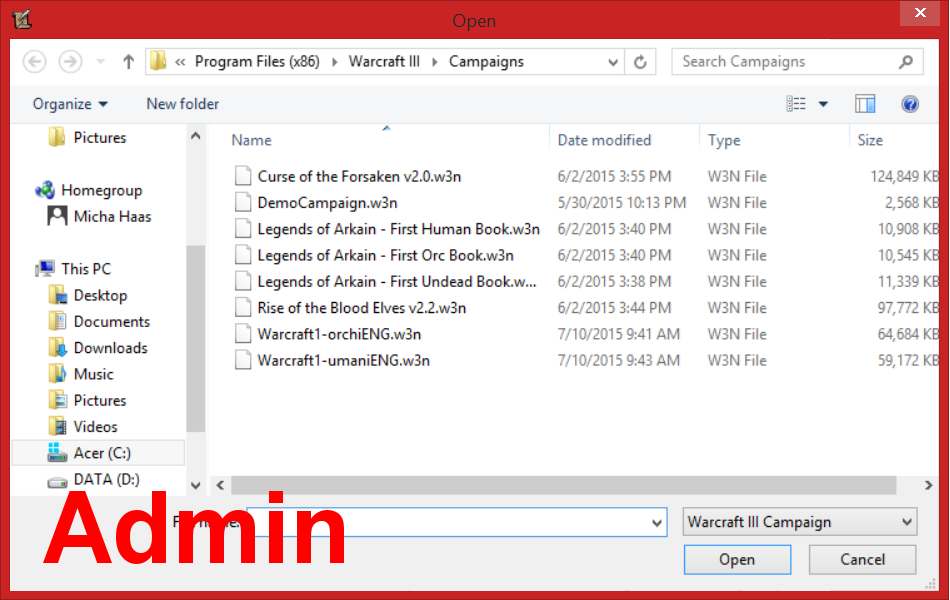Click the Cancel button
Screen dimensions: 950x600
click(862, 559)
